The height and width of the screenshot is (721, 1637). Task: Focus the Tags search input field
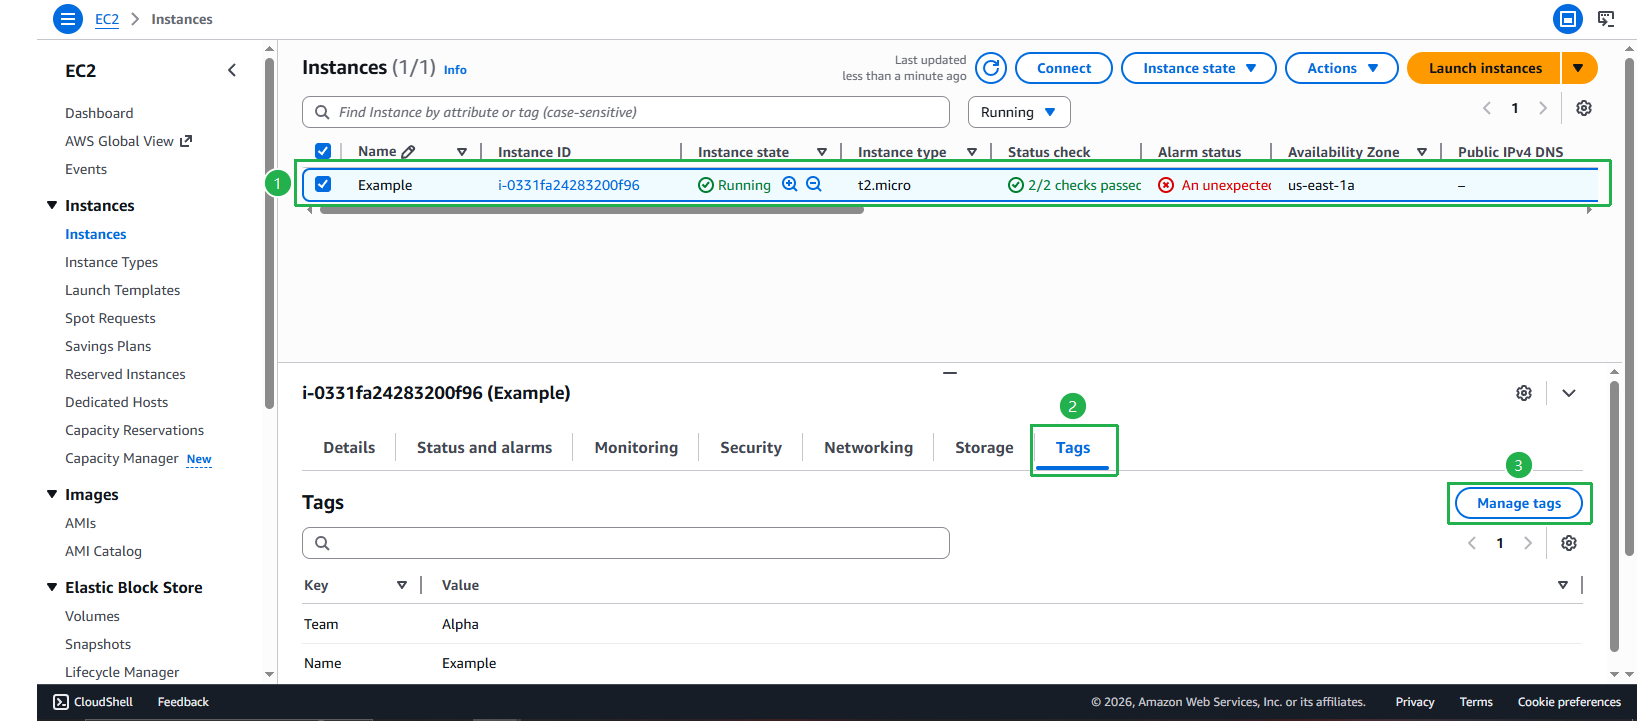(626, 543)
